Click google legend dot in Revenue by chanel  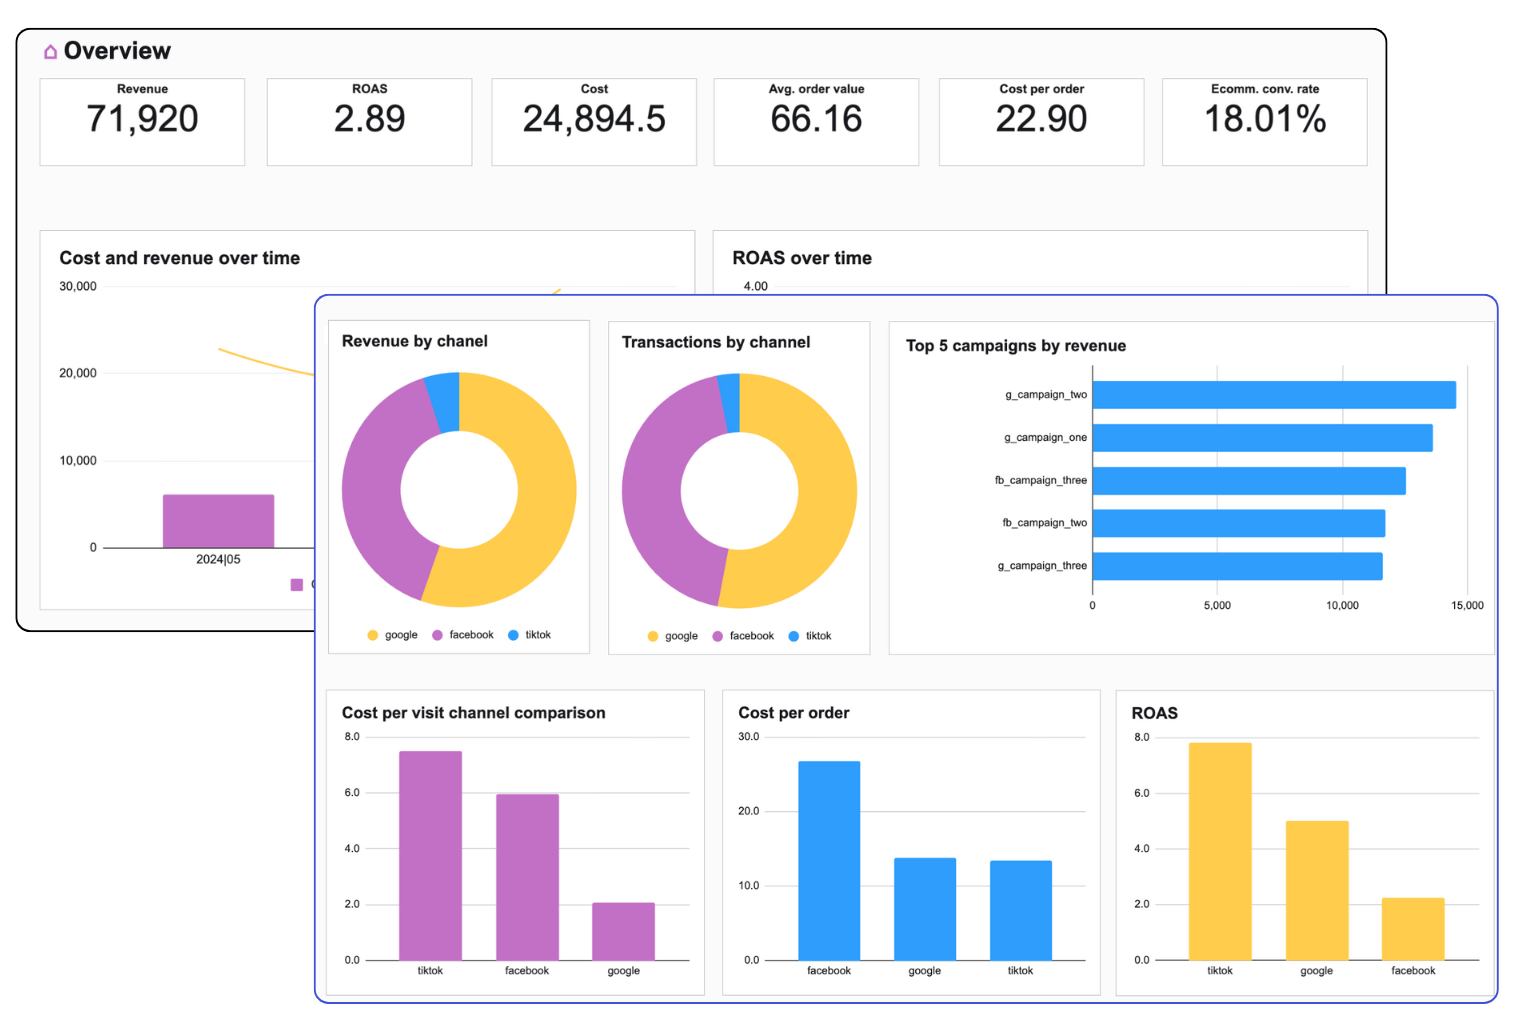pos(373,635)
